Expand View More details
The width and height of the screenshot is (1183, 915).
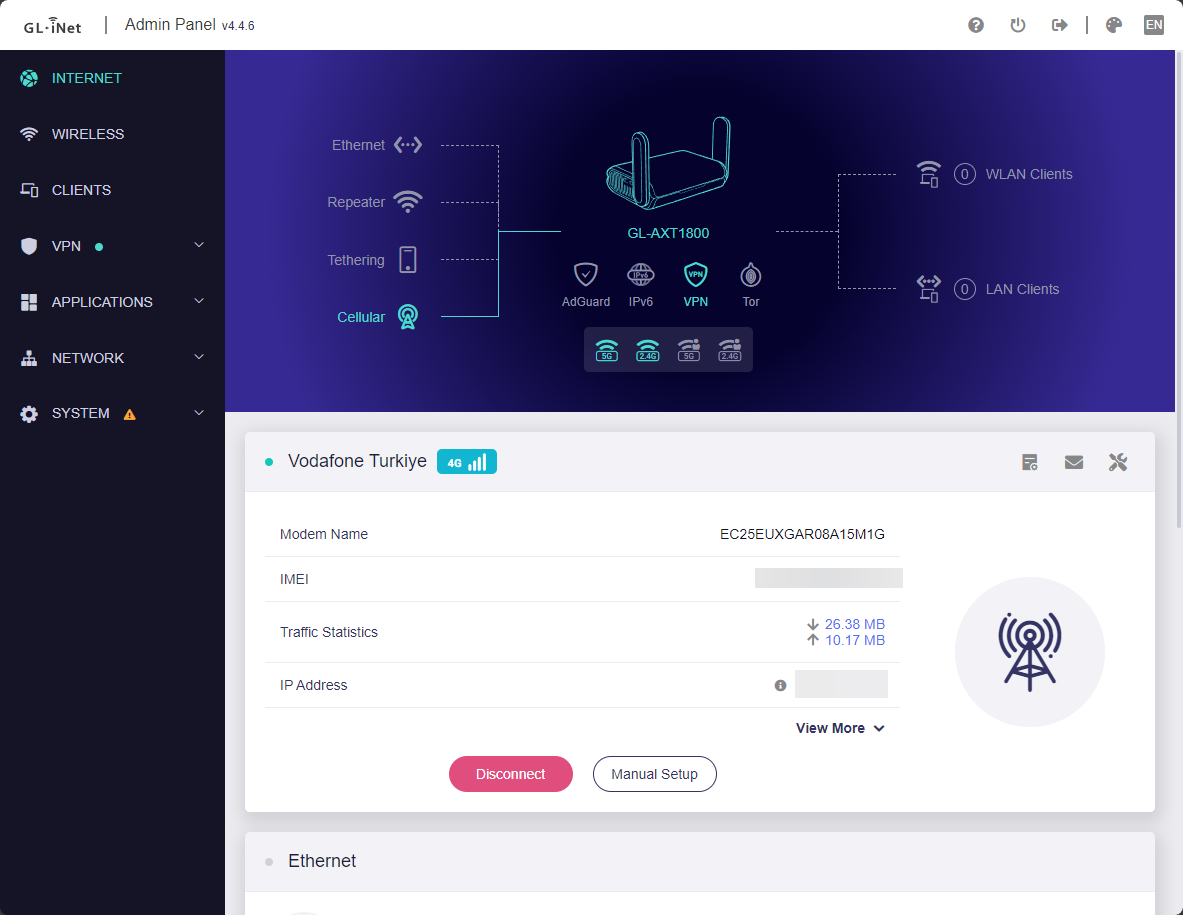click(840, 728)
